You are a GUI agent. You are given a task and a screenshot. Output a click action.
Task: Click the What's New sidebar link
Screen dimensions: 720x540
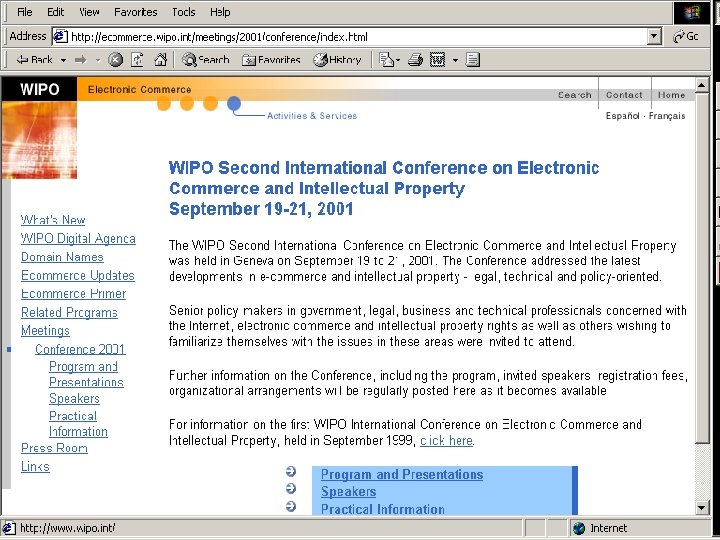53,220
